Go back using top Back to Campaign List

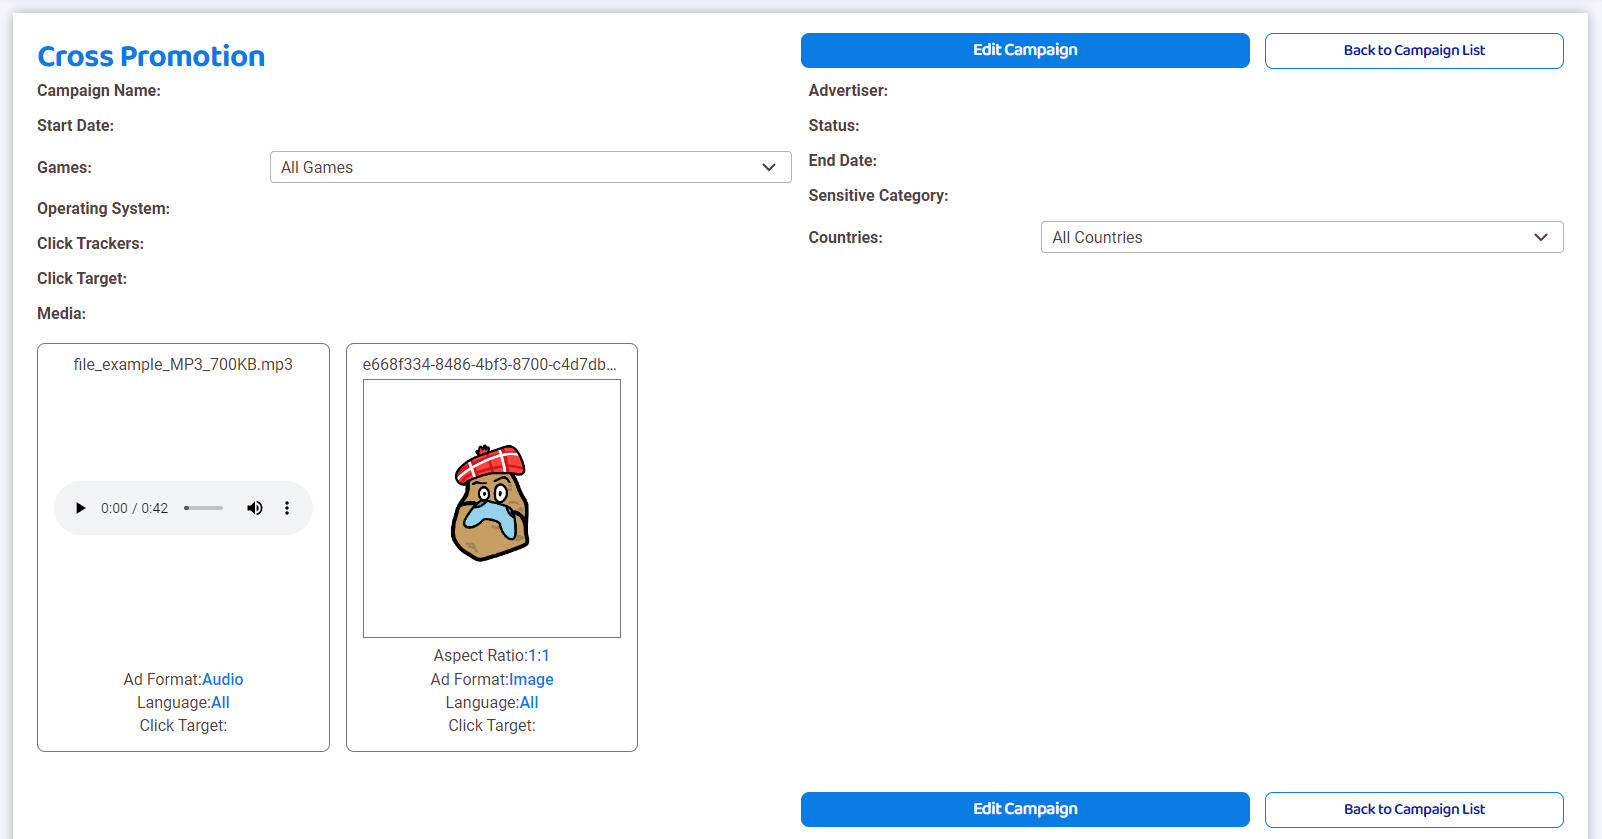[1413, 51]
